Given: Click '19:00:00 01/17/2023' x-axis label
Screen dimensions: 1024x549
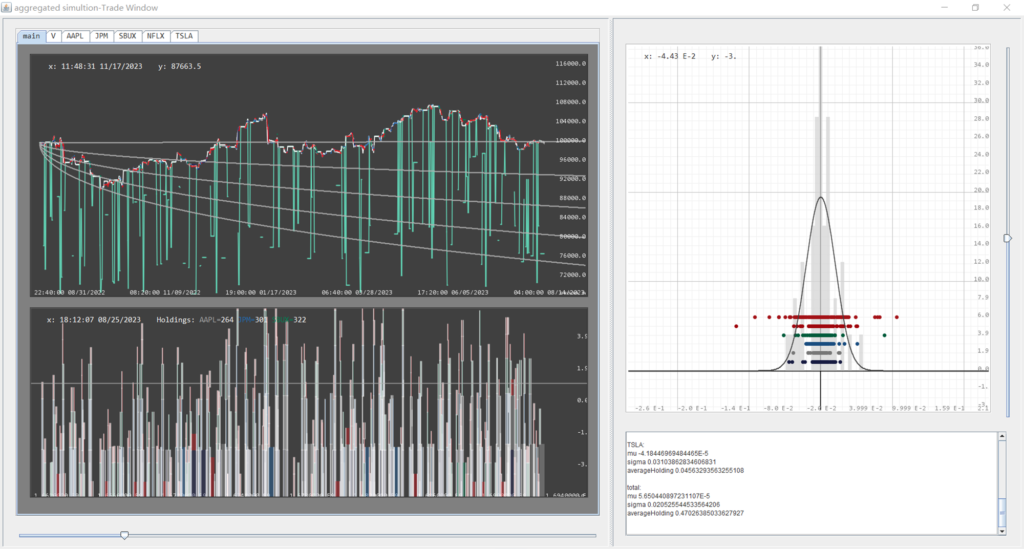Looking at the screenshot, I should pos(261,292).
